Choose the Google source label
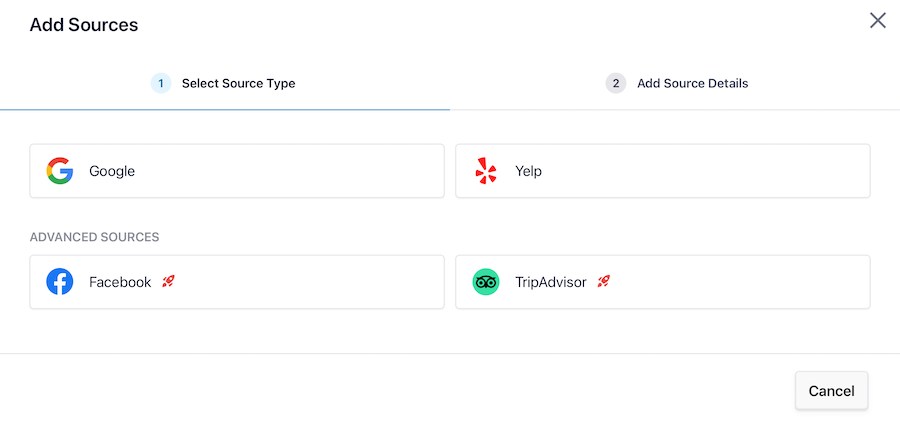The height and width of the screenshot is (424, 900). (112, 171)
